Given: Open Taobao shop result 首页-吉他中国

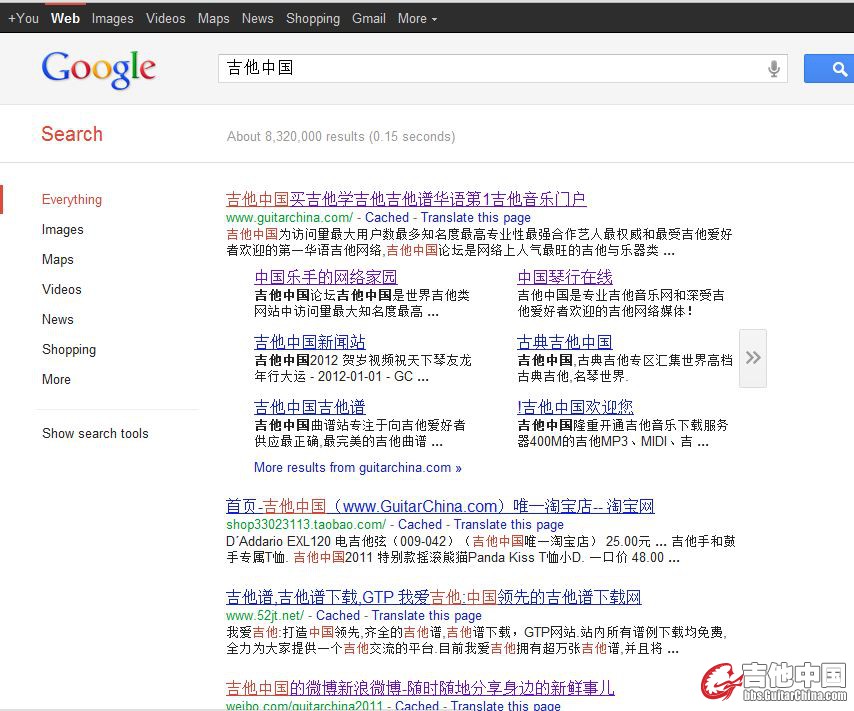Looking at the screenshot, I should (440, 507).
